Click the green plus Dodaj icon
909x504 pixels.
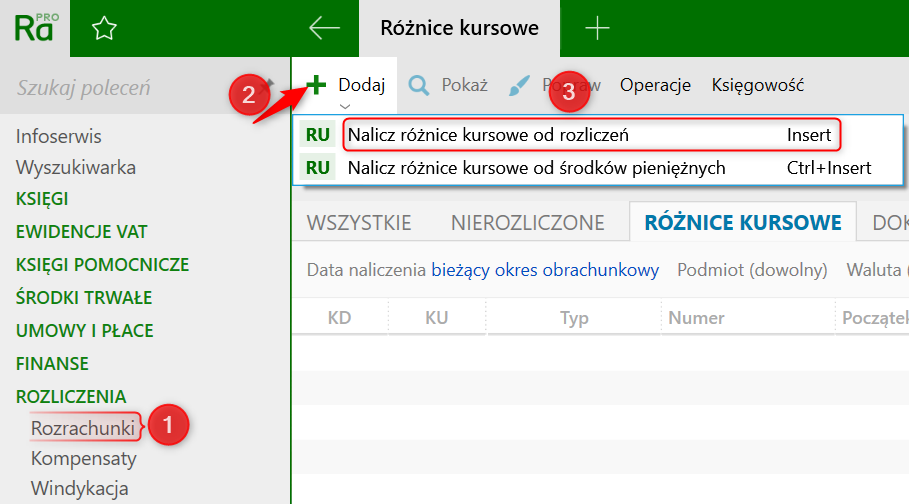[316, 85]
